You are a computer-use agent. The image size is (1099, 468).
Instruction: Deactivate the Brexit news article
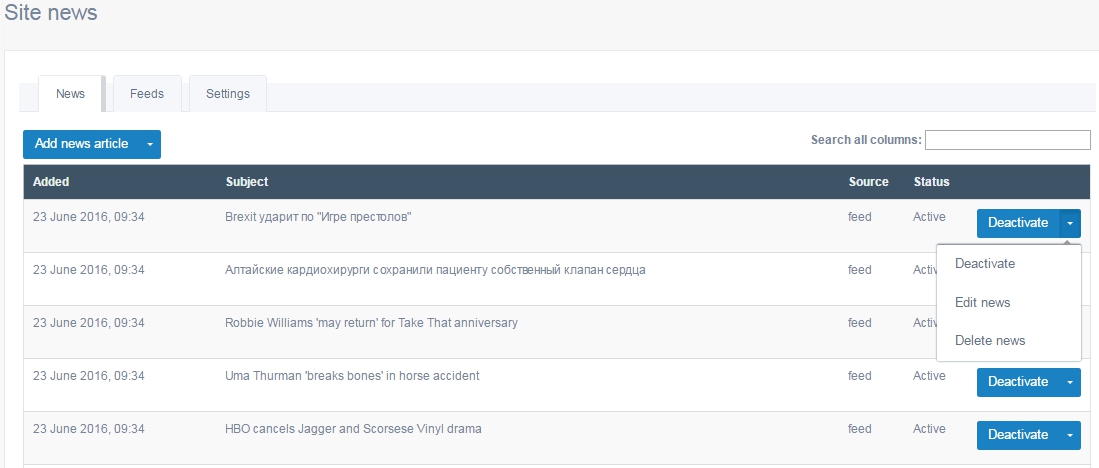point(1018,223)
